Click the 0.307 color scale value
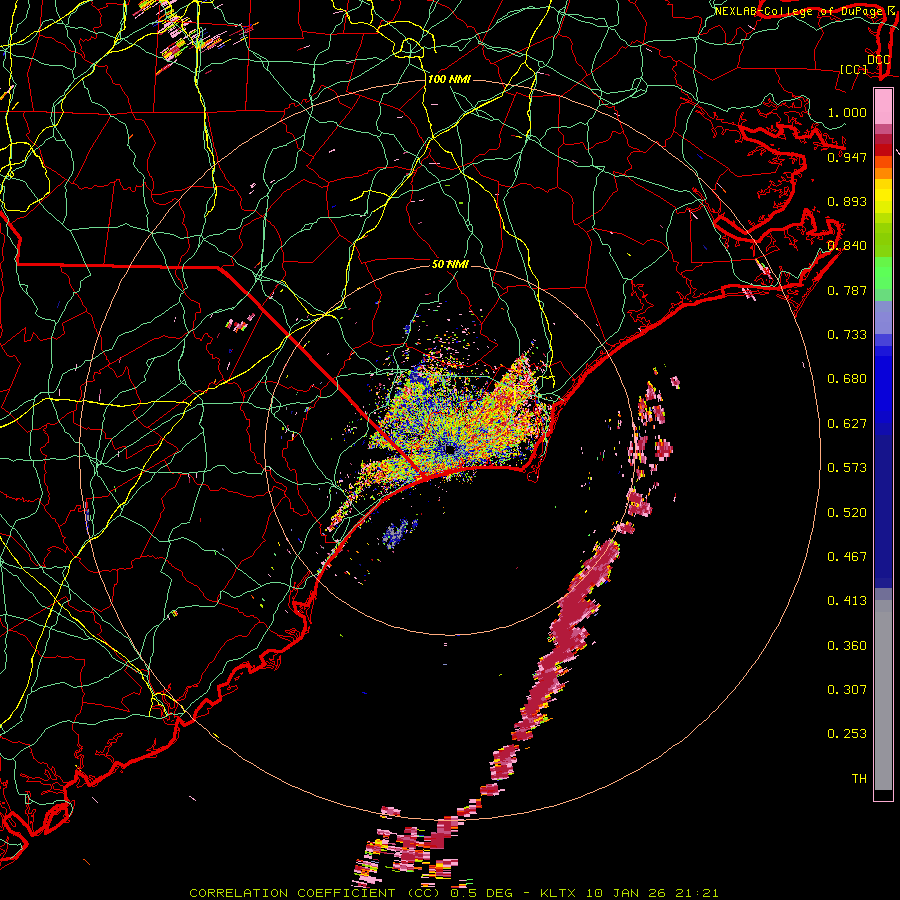The width and height of the screenshot is (900, 900). [847, 689]
